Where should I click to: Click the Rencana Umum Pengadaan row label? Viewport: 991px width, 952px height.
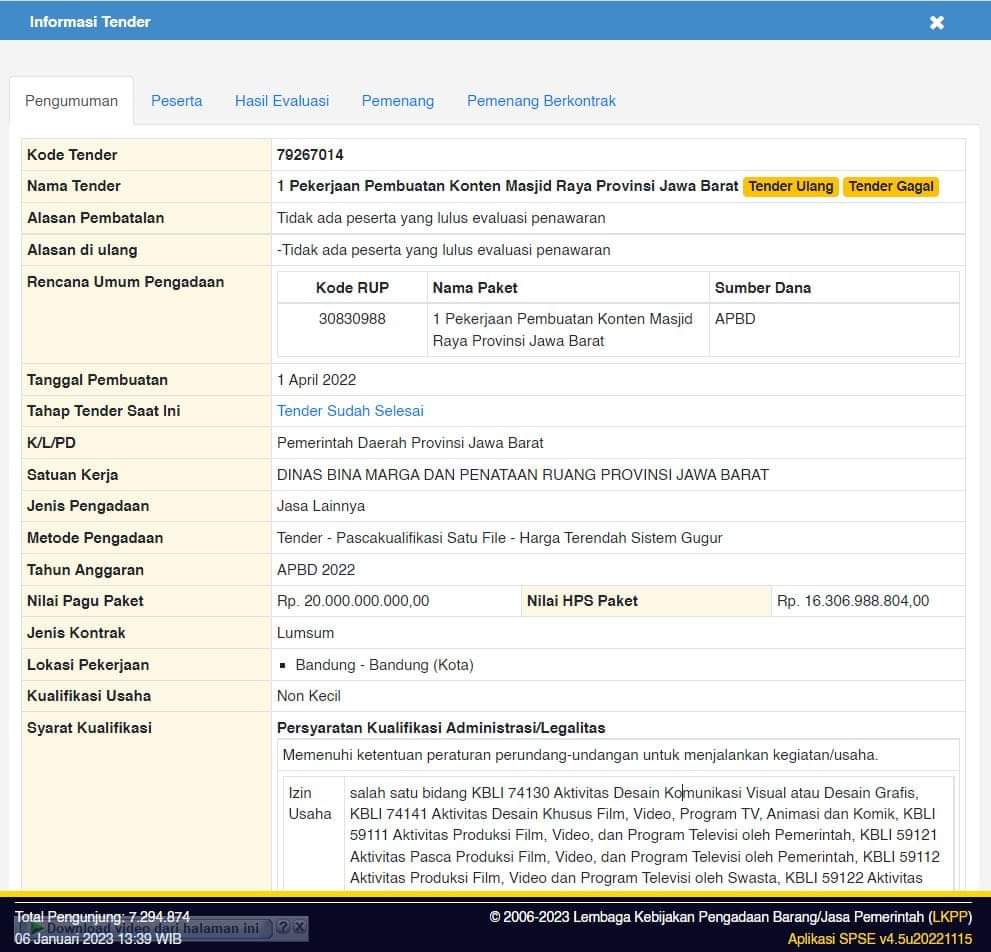125,282
